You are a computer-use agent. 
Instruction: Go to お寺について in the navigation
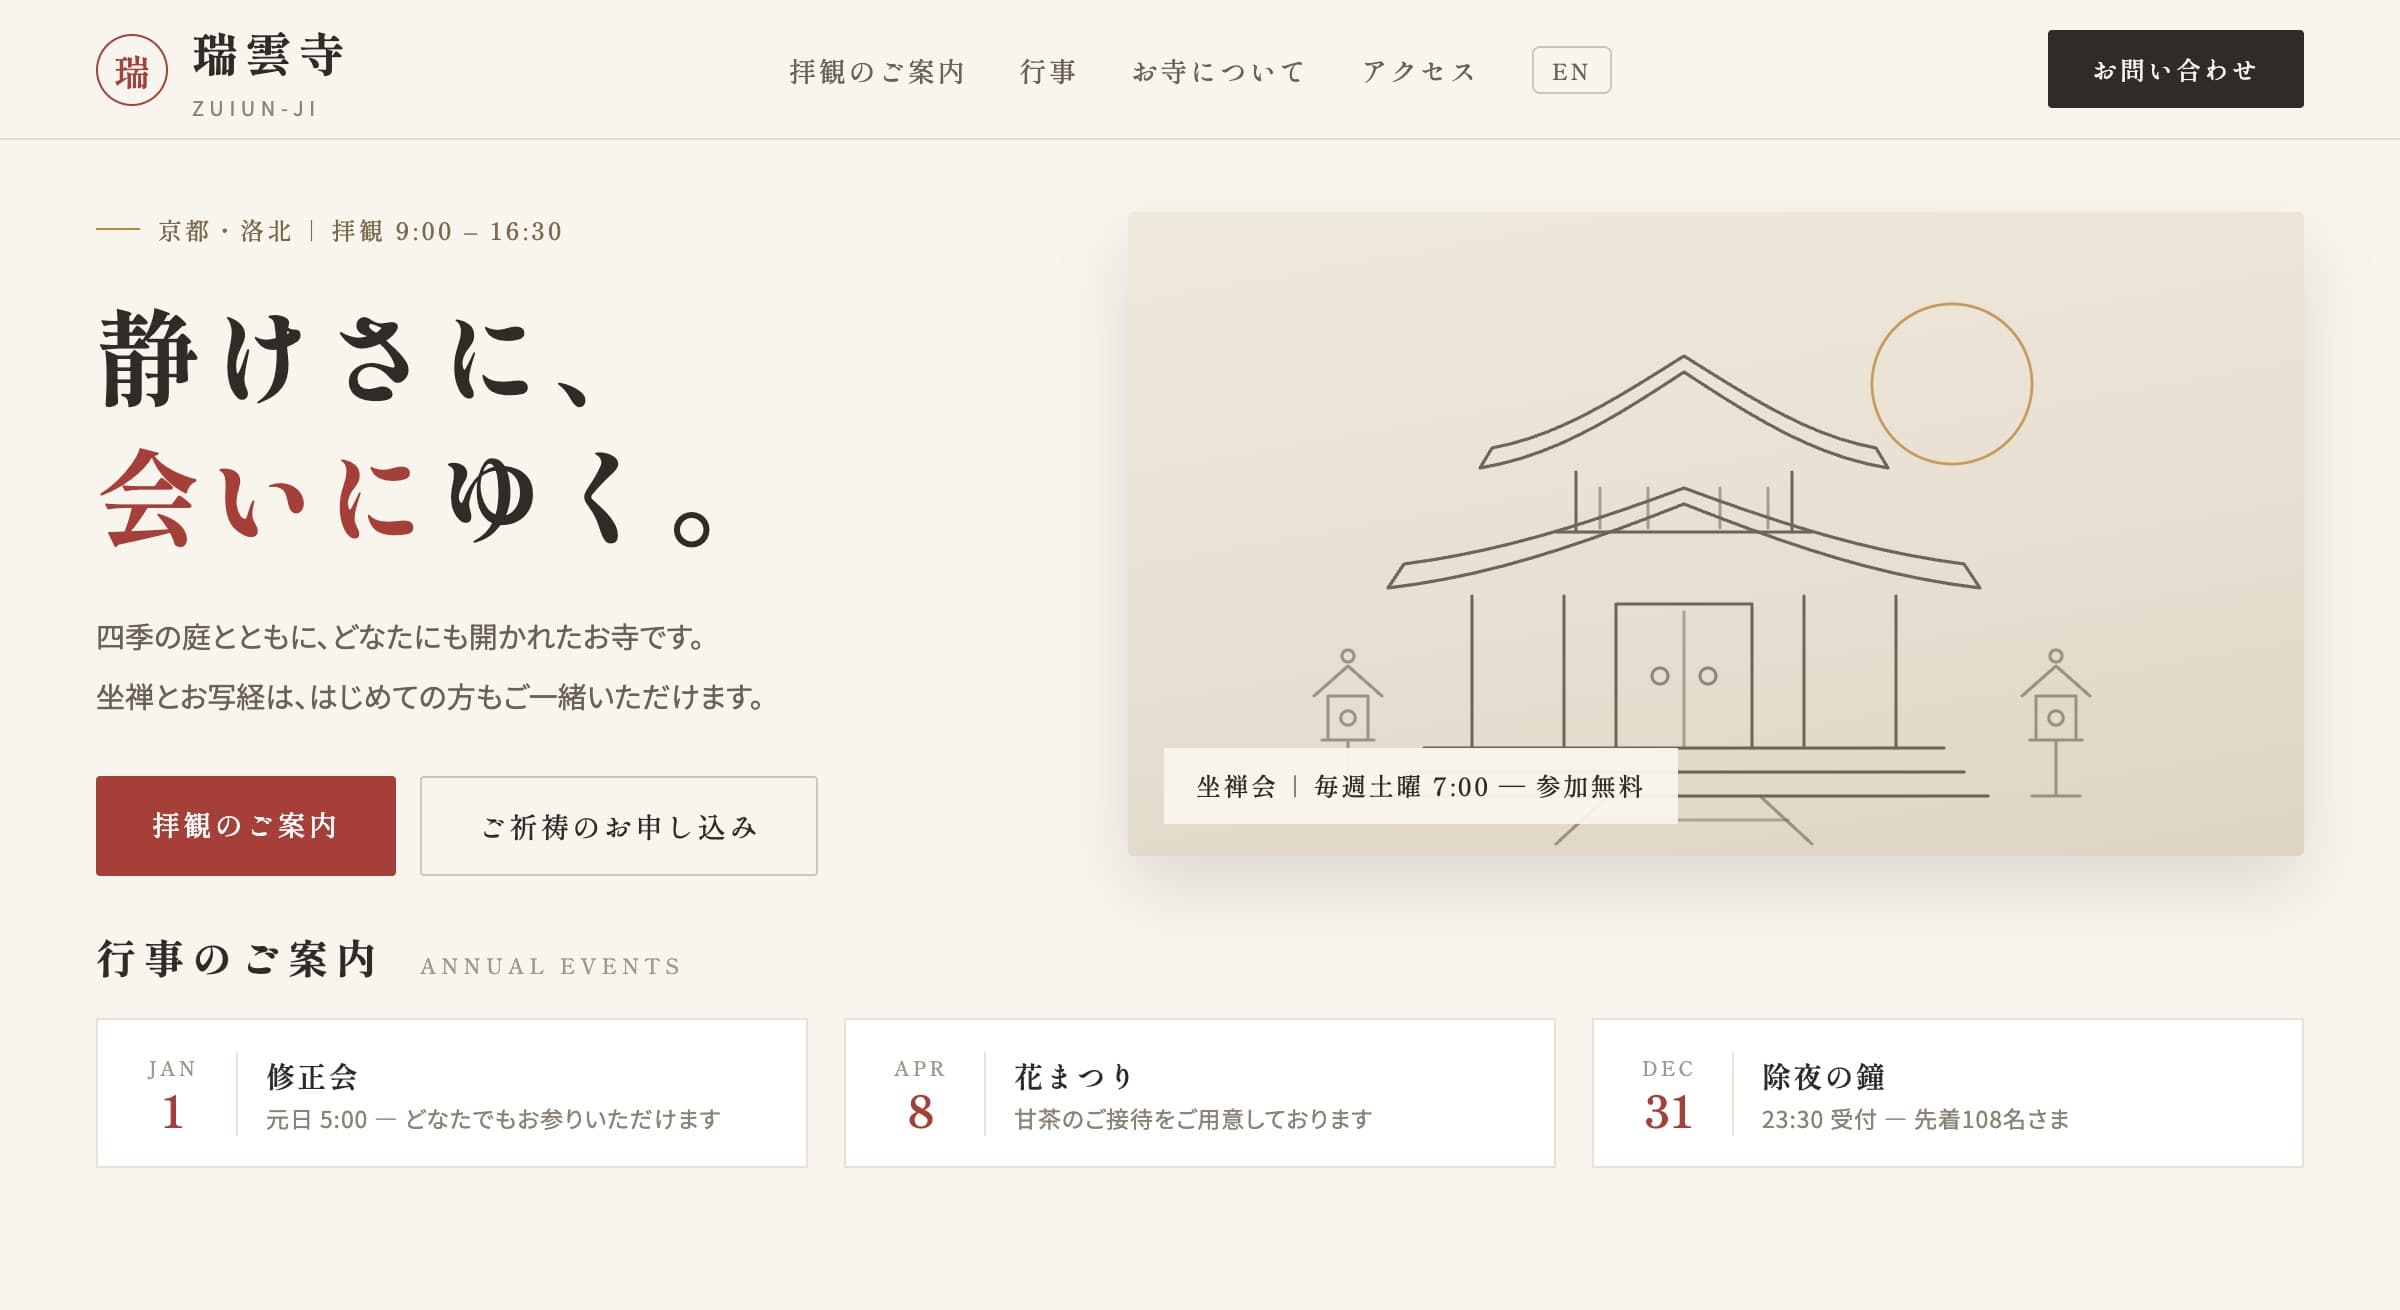pos(1219,71)
